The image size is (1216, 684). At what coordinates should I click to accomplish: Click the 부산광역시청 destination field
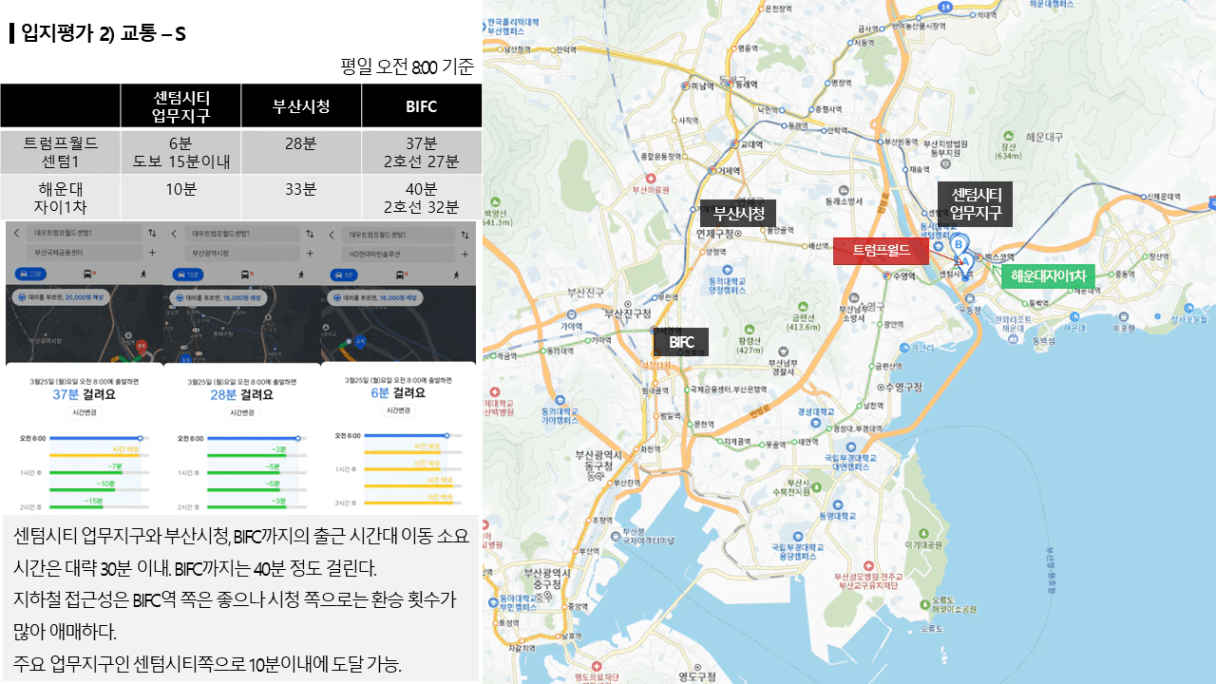(242, 253)
